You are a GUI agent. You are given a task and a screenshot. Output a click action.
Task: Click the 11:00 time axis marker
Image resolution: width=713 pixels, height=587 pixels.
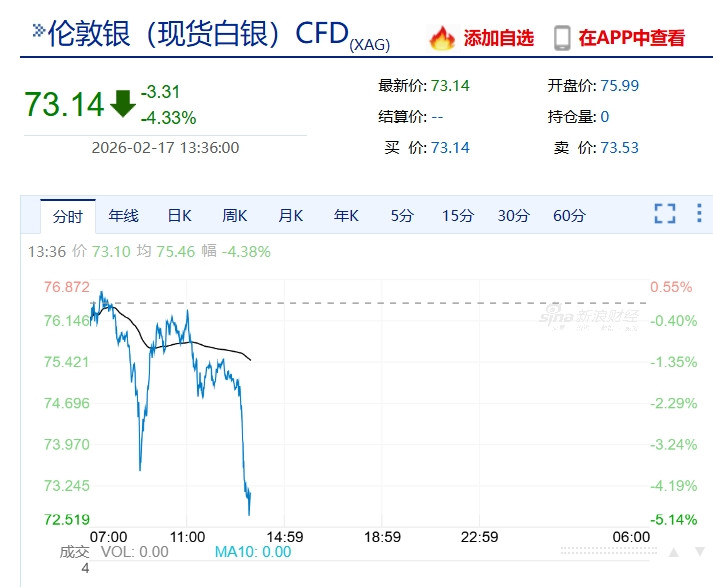click(x=188, y=537)
